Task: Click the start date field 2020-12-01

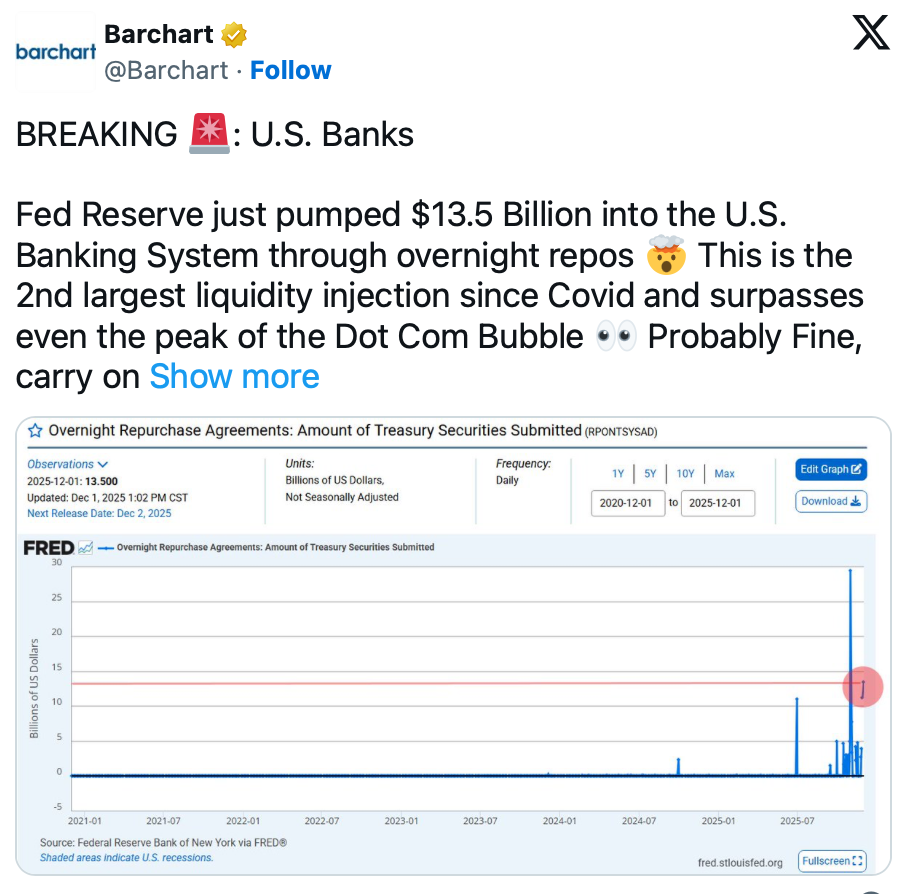Action: [x=628, y=503]
